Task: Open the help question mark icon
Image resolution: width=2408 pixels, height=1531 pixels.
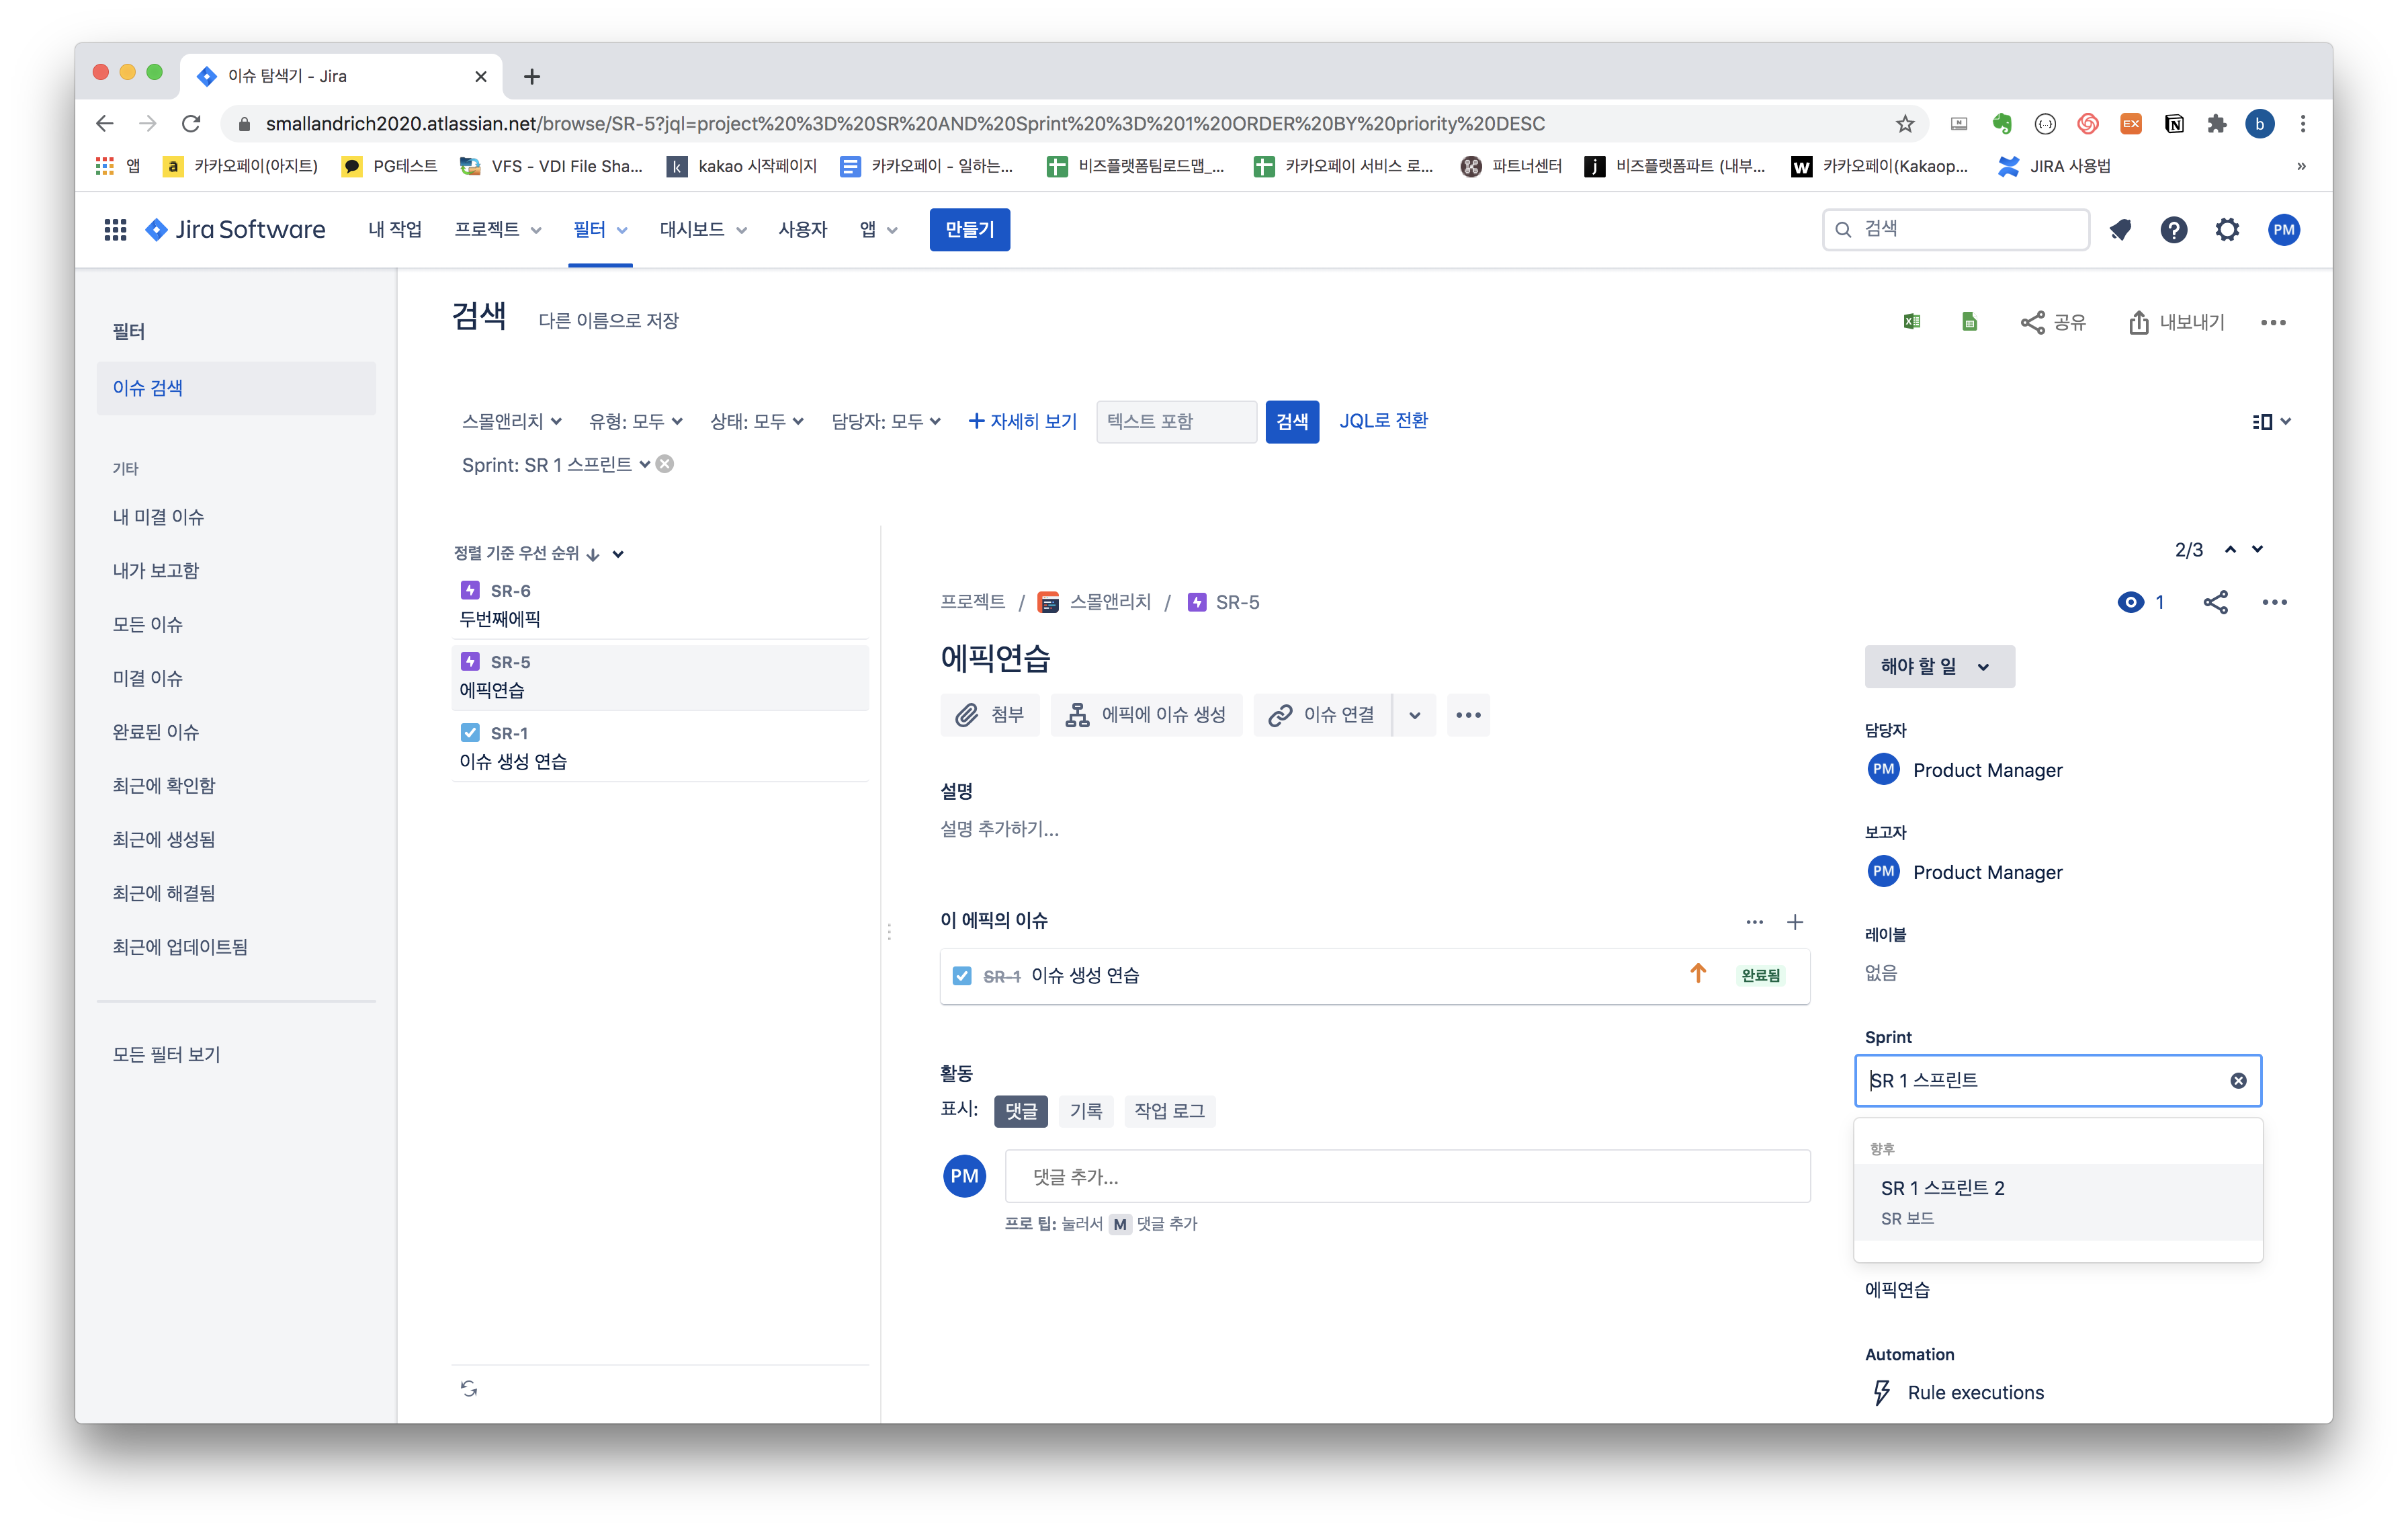Action: pyautogui.click(x=2173, y=230)
